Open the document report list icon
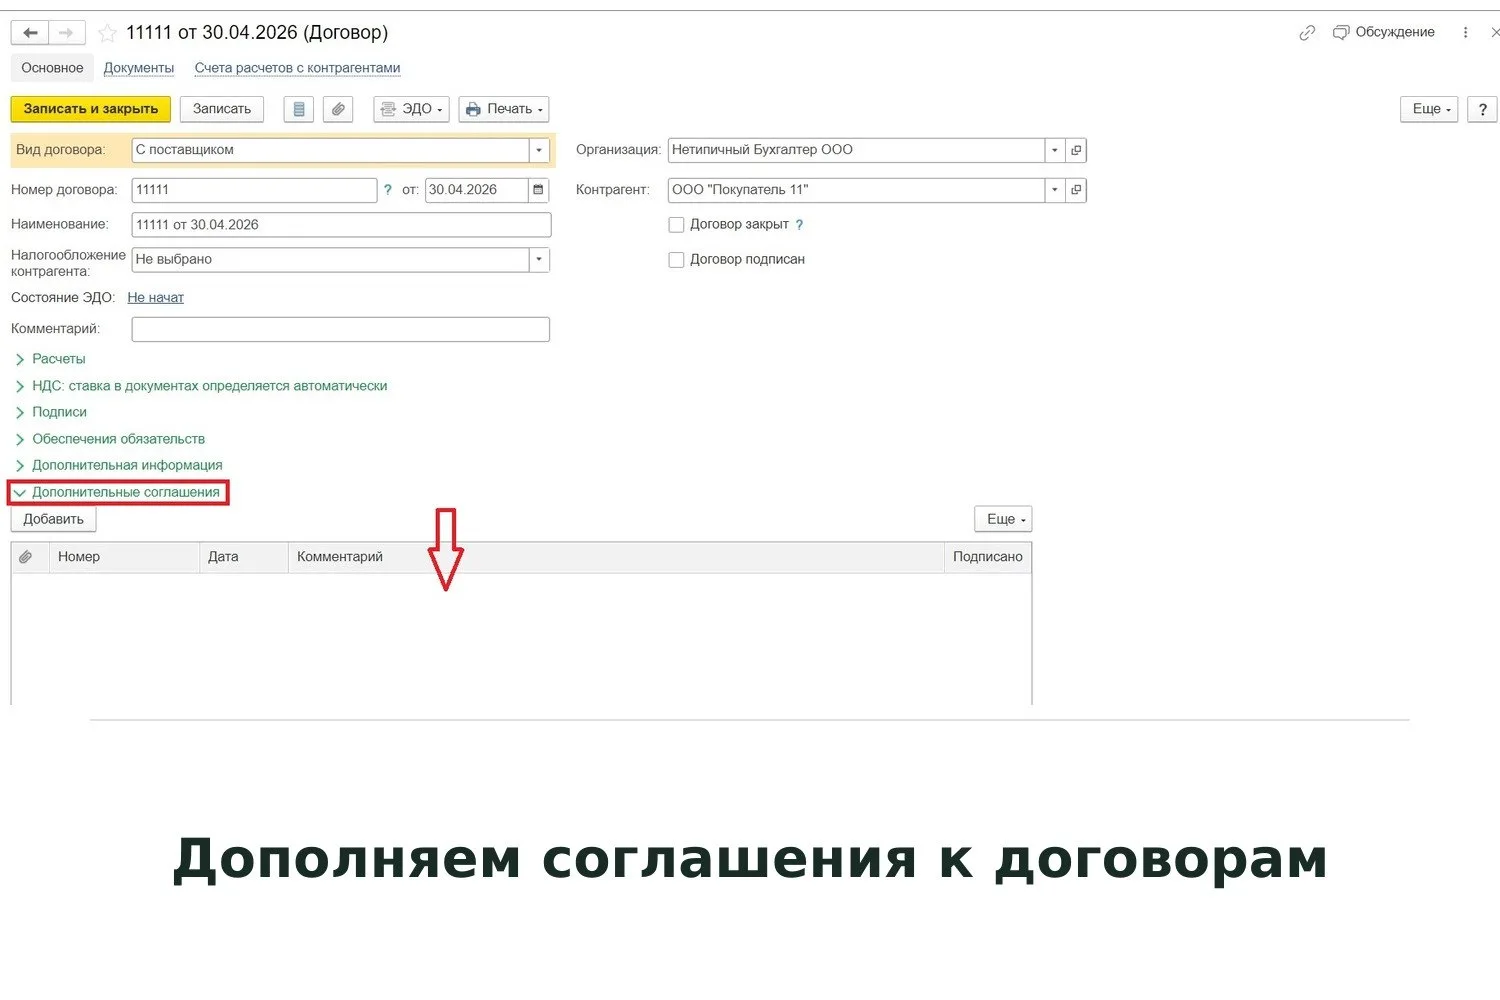Image resolution: width=1500 pixels, height=1000 pixels. pos(299,109)
